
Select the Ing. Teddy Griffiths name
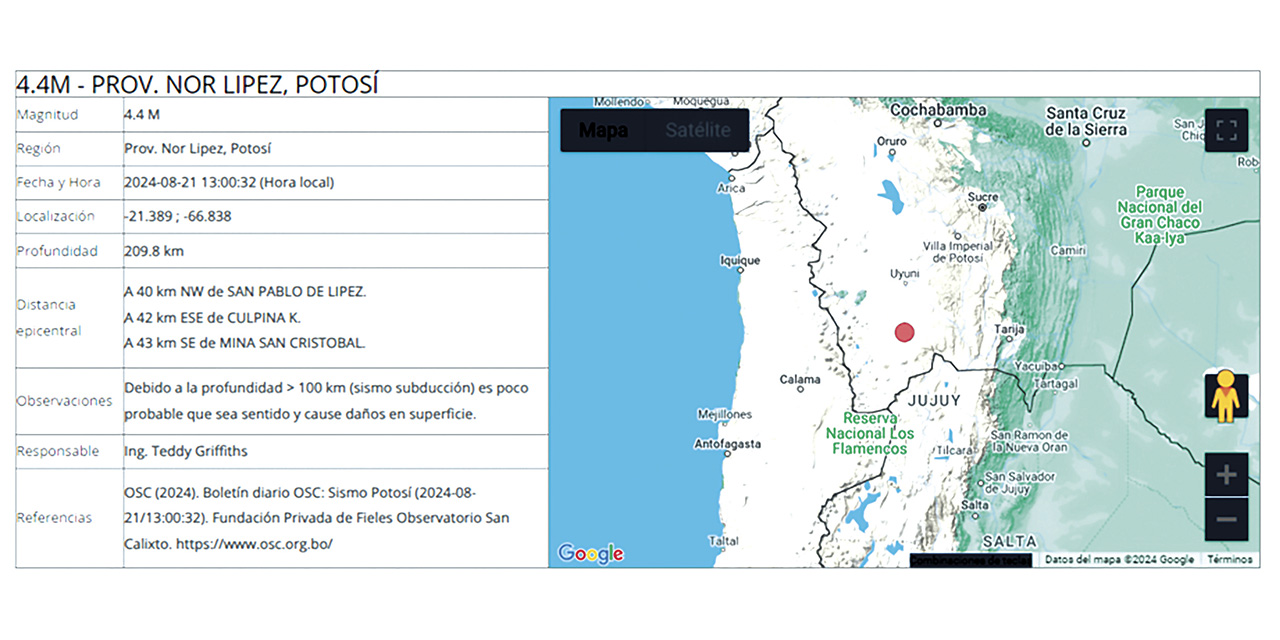click(x=186, y=451)
